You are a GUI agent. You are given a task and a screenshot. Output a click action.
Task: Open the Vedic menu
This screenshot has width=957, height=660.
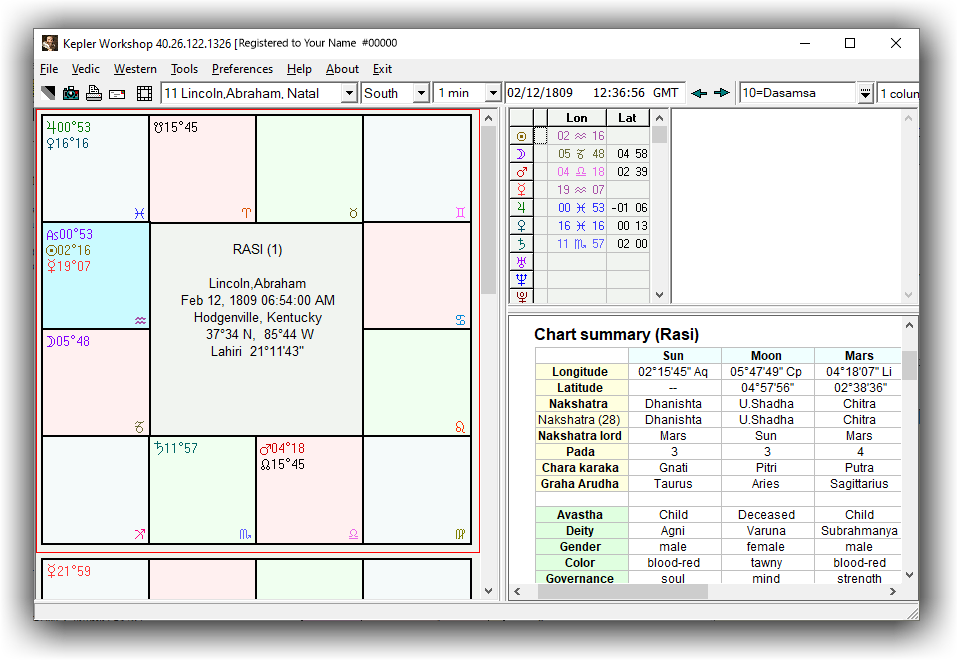tap(85, 69)
